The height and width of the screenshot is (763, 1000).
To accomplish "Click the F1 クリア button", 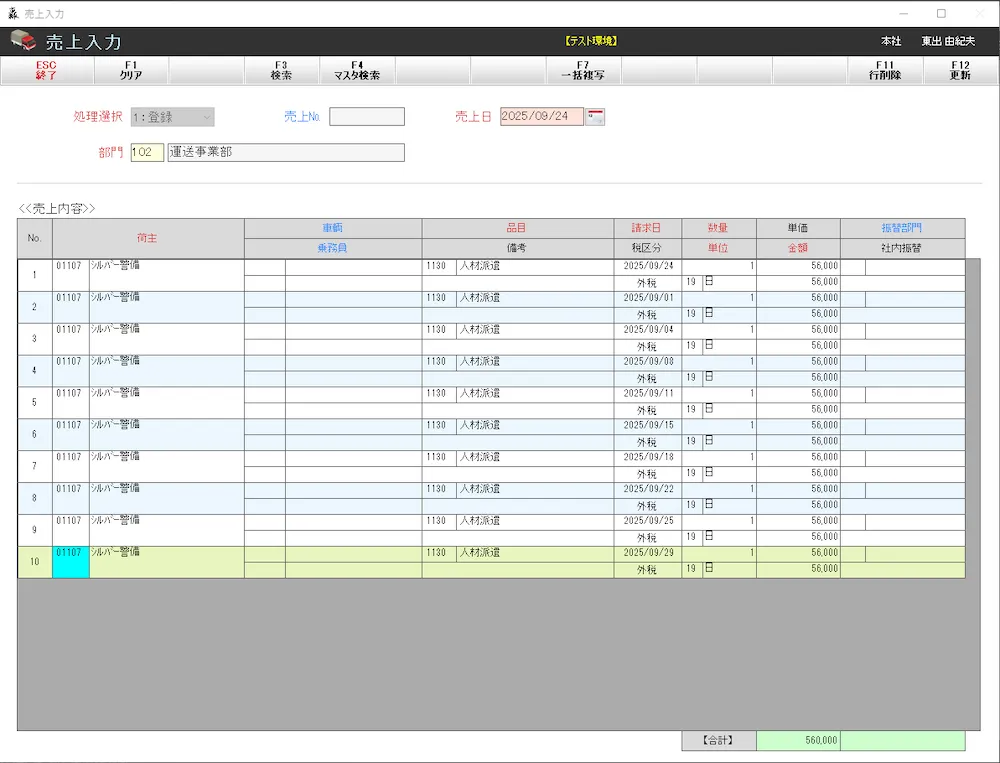I will [131, 70].
